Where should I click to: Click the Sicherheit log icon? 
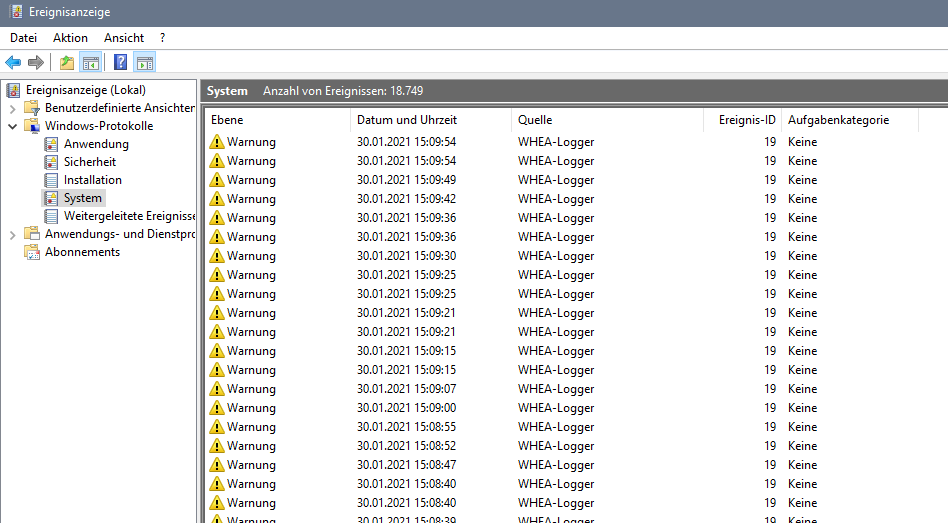point(51,162)
